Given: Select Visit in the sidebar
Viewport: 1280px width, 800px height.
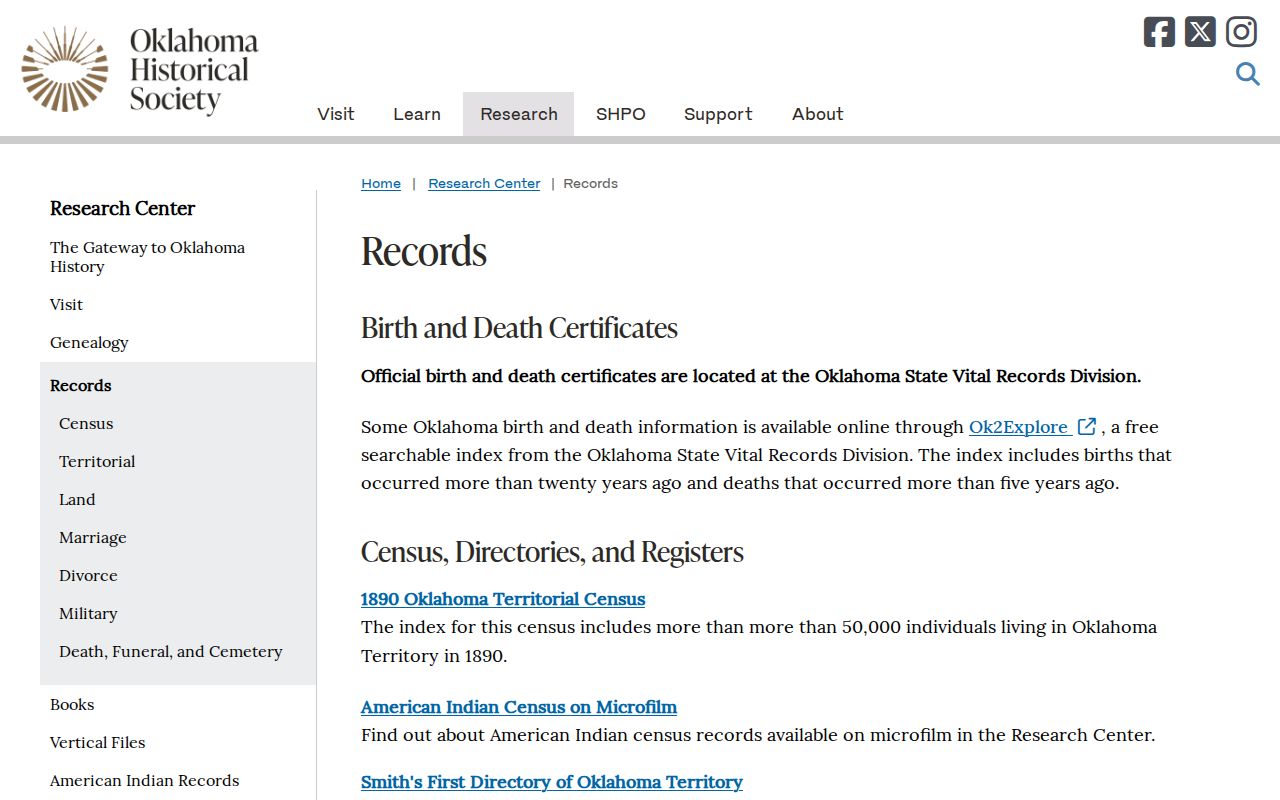Looking at the screenshot, I should tap(66, 305).
